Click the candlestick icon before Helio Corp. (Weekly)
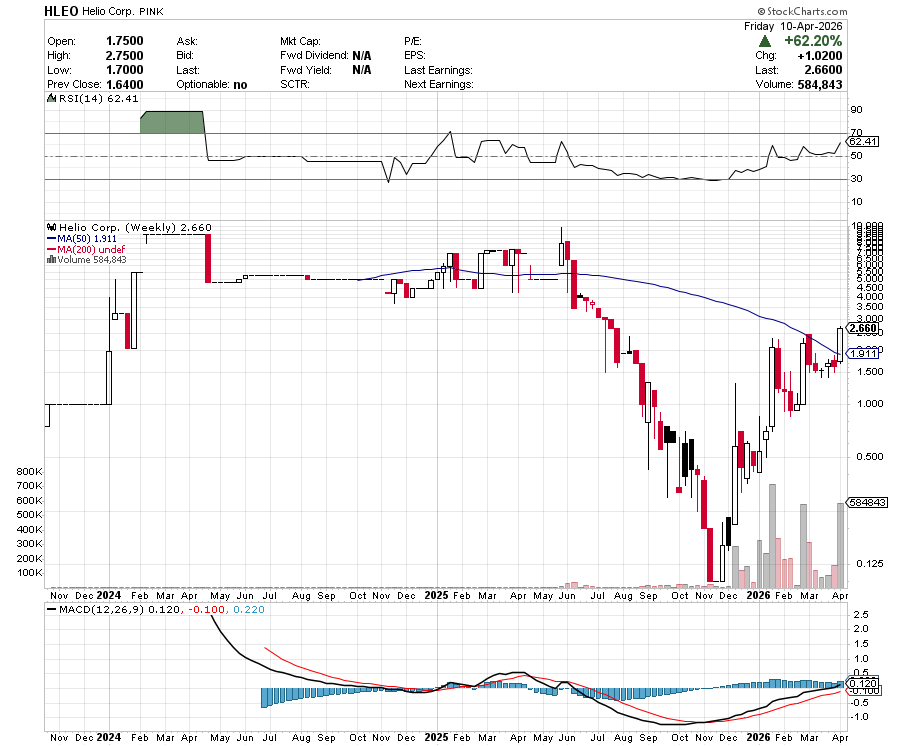 (52, 228)
